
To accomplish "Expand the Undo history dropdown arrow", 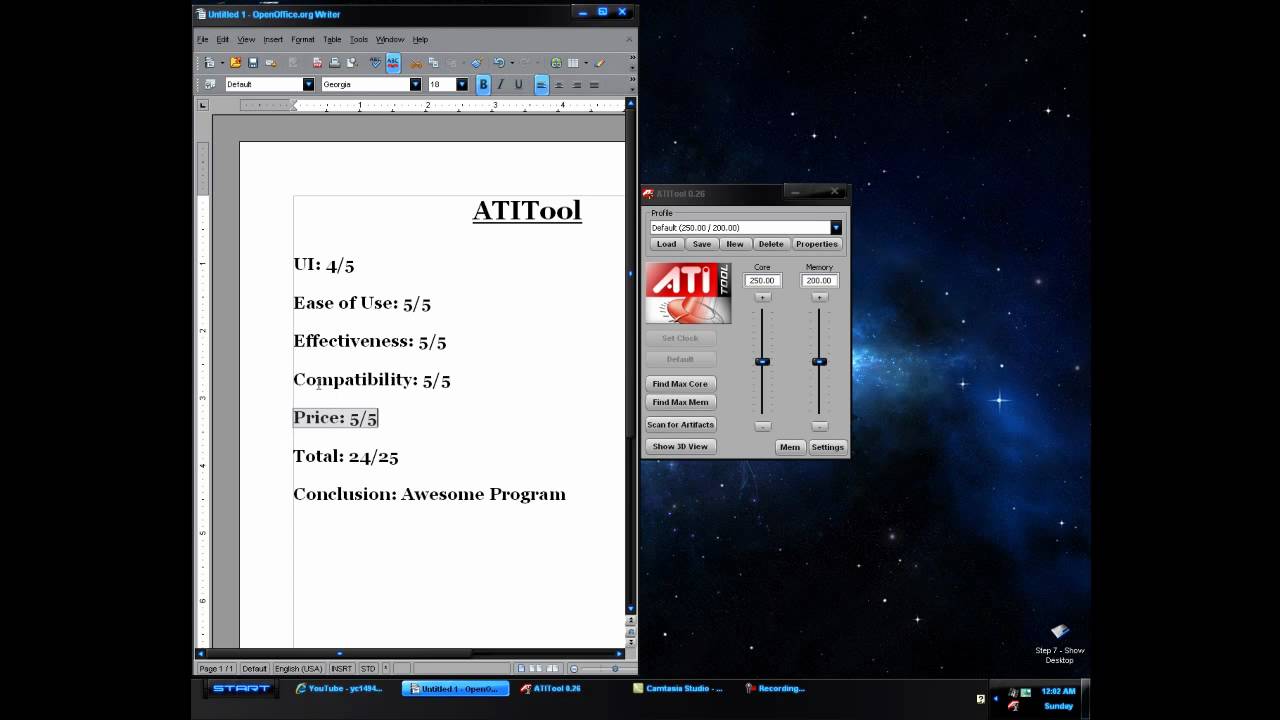I will tap(512, 63).
